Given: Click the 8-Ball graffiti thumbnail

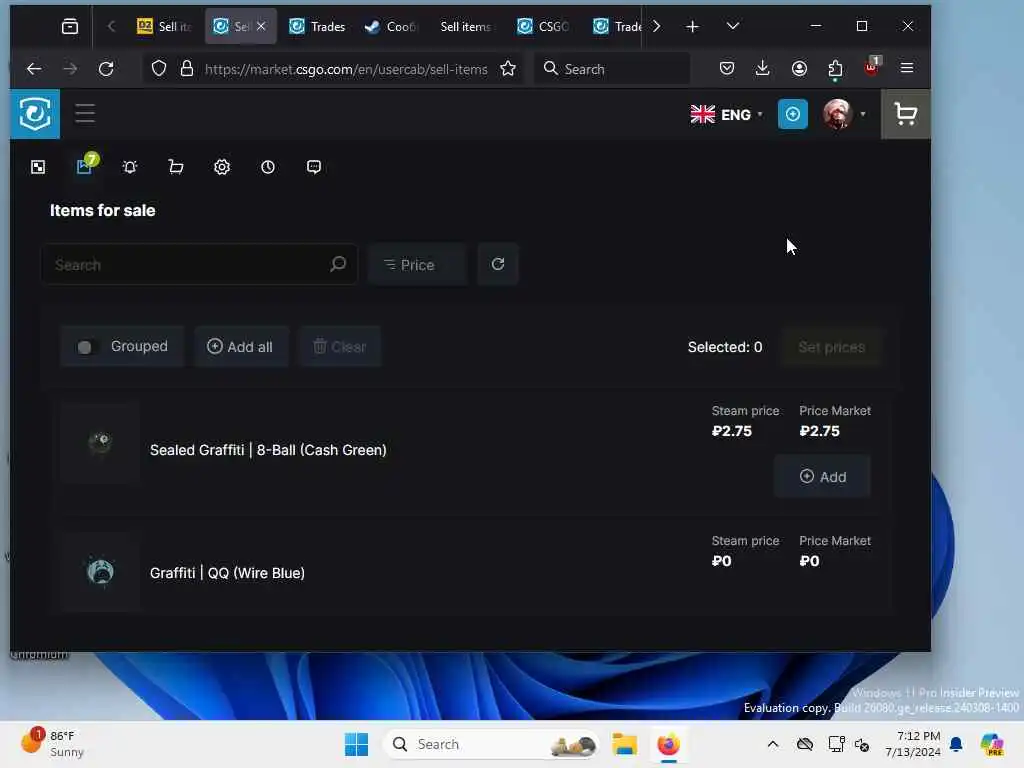Looking at the screenshot, I should (100, 443).
